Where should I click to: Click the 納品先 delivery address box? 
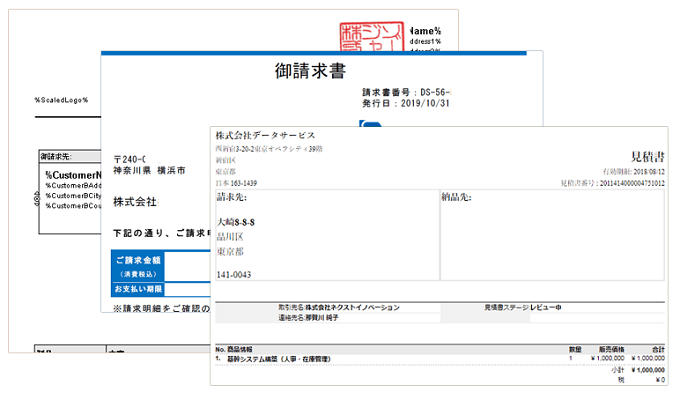552,236
